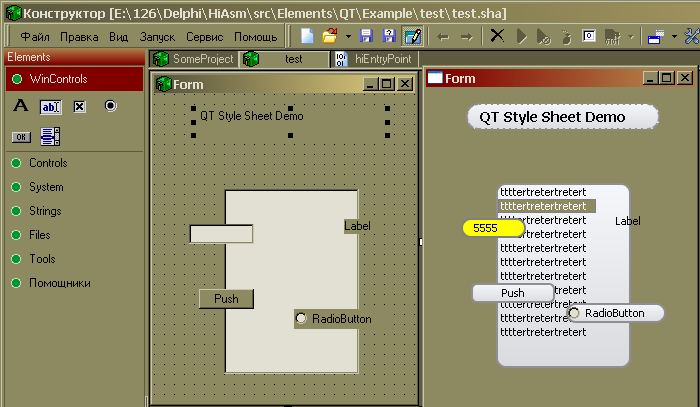Click the New file icon in toolbar
The width and height of the screenshot is (700, 407).
[x=308, y=37]
